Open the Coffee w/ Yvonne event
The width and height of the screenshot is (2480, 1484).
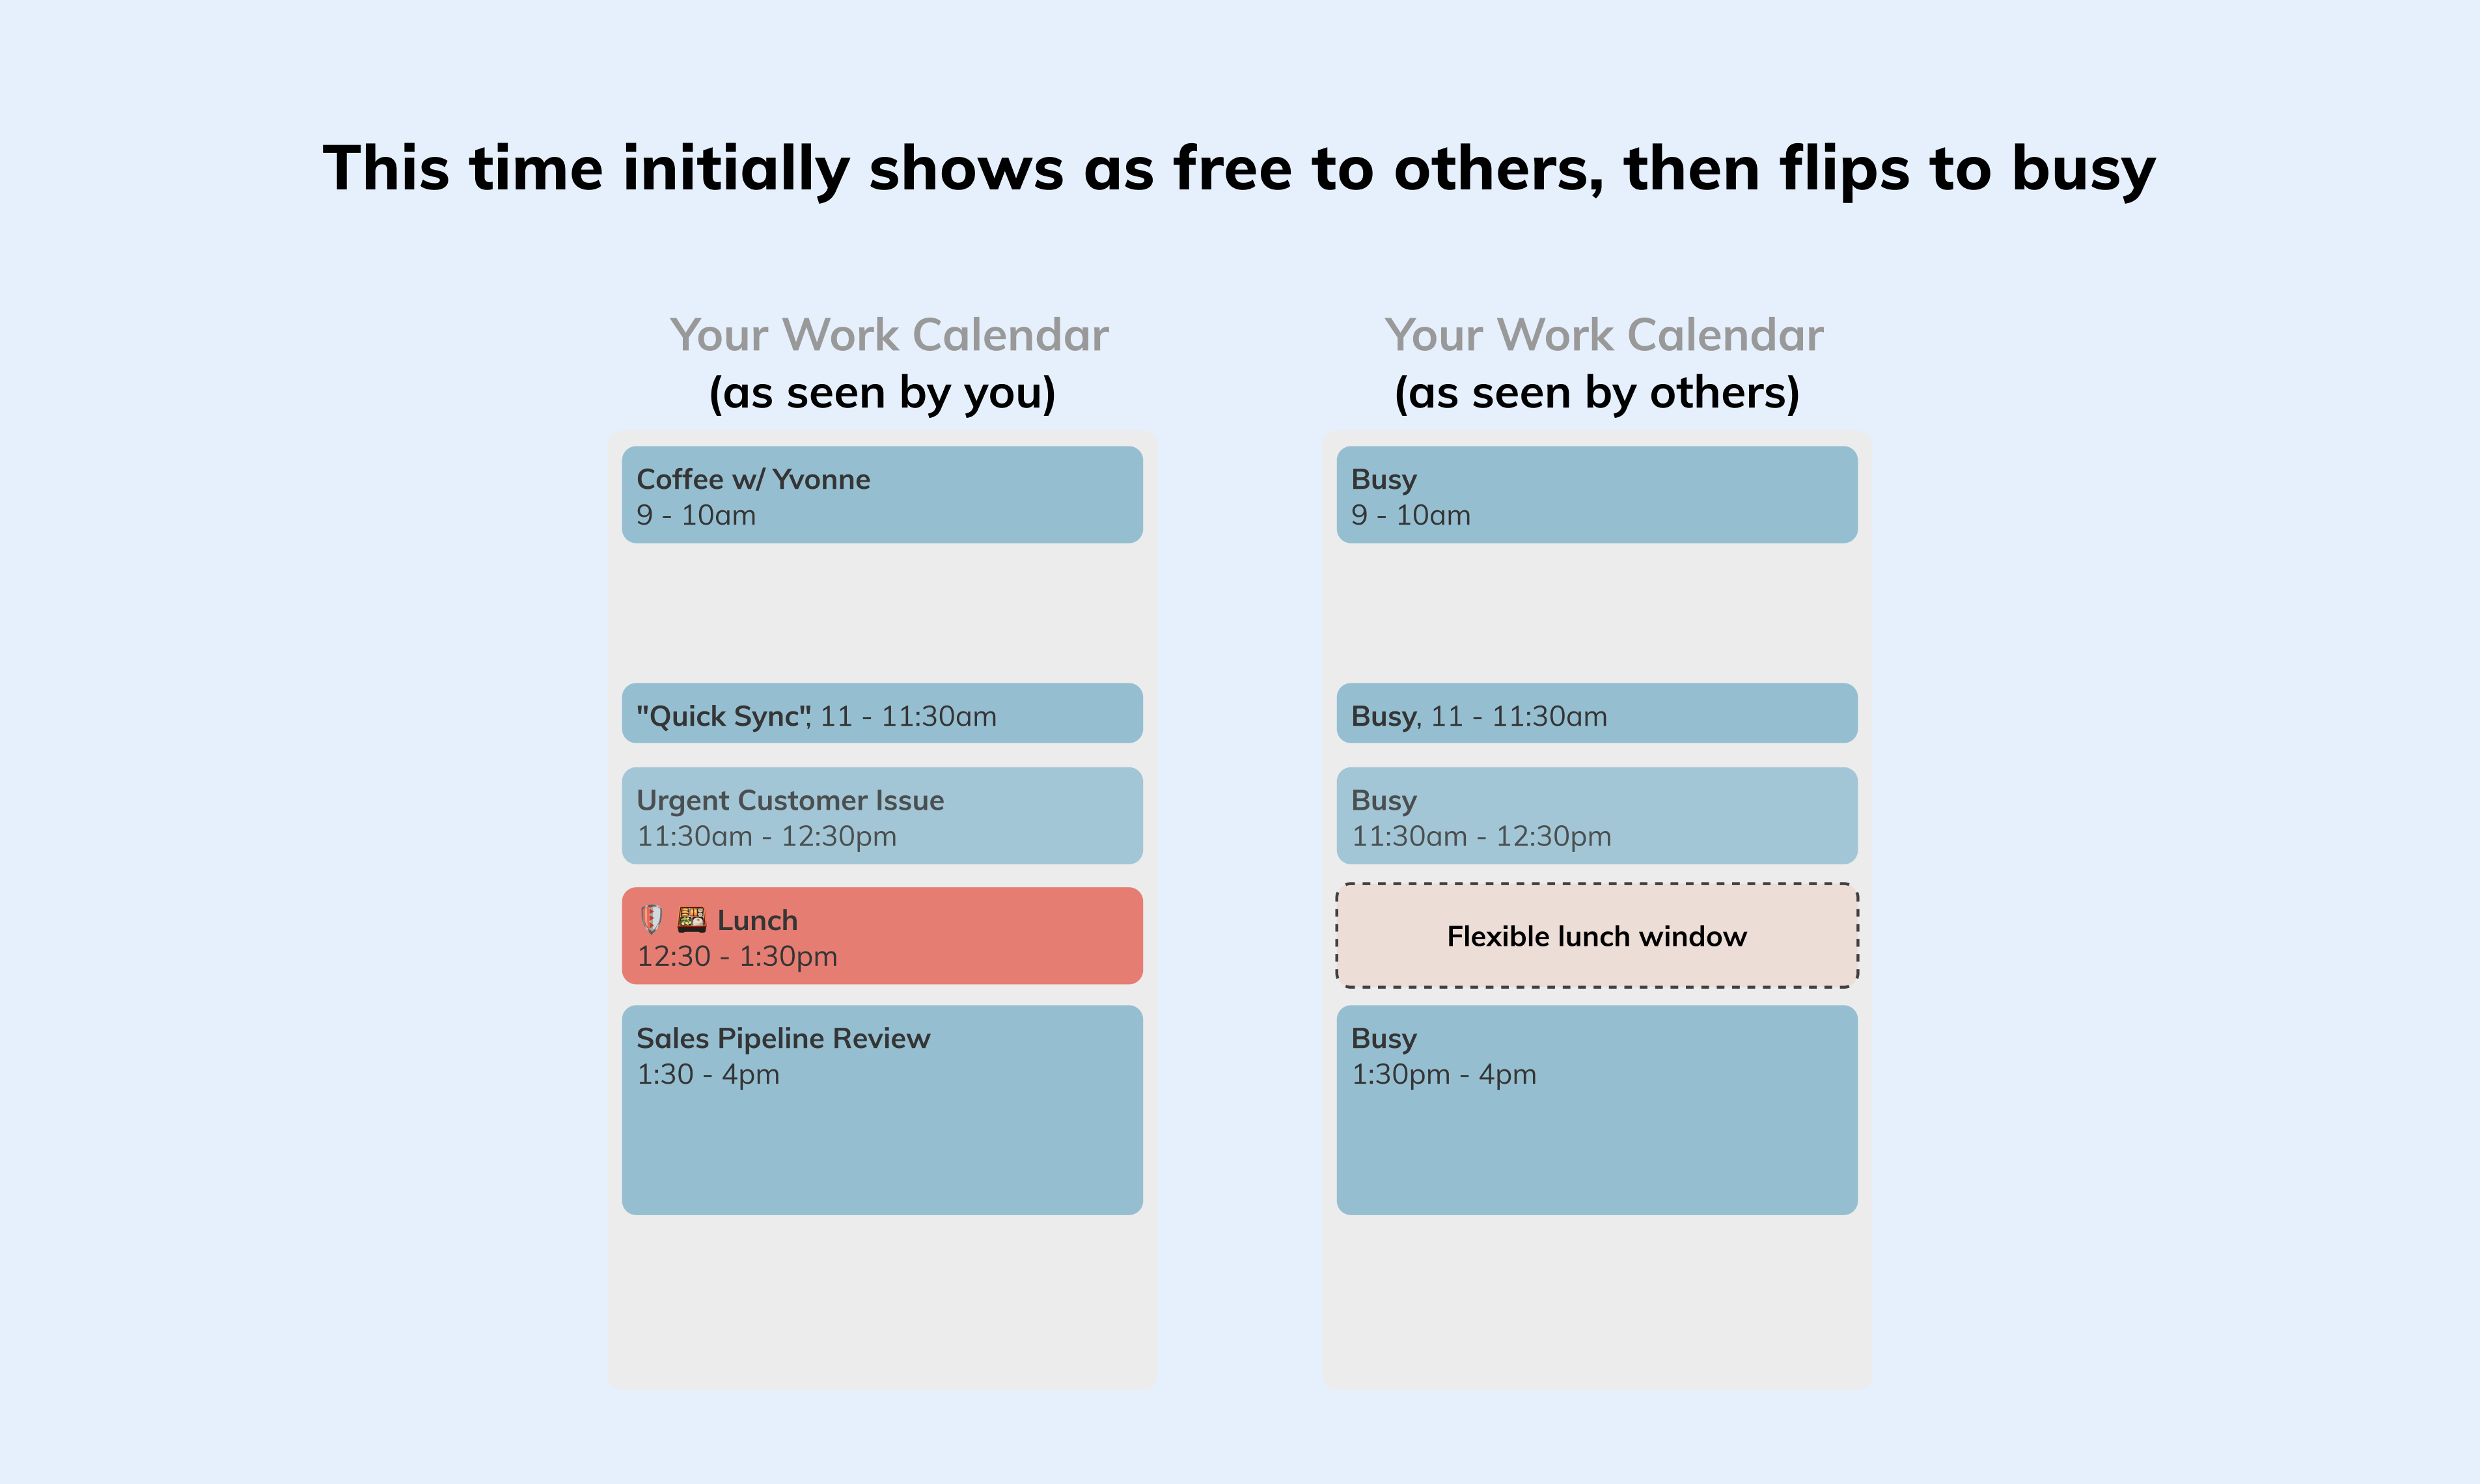(882, 495)
